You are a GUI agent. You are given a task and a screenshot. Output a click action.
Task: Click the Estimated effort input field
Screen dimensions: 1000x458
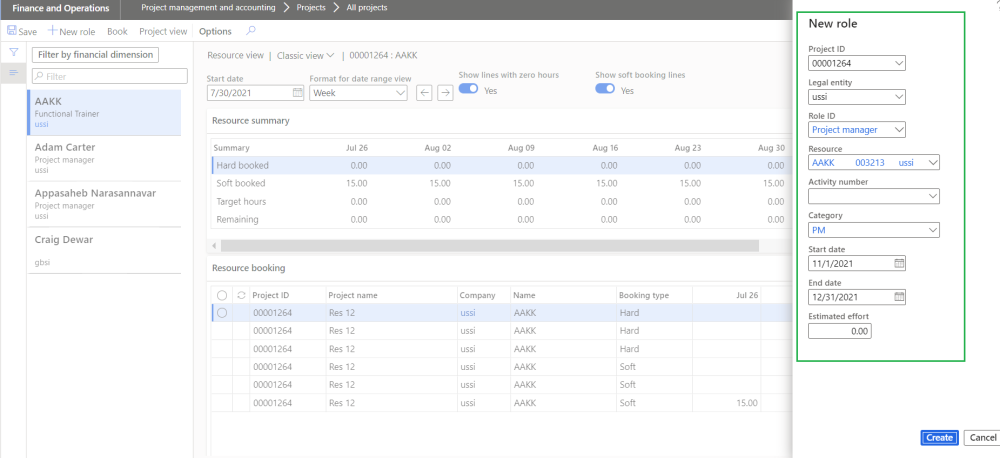840,331
